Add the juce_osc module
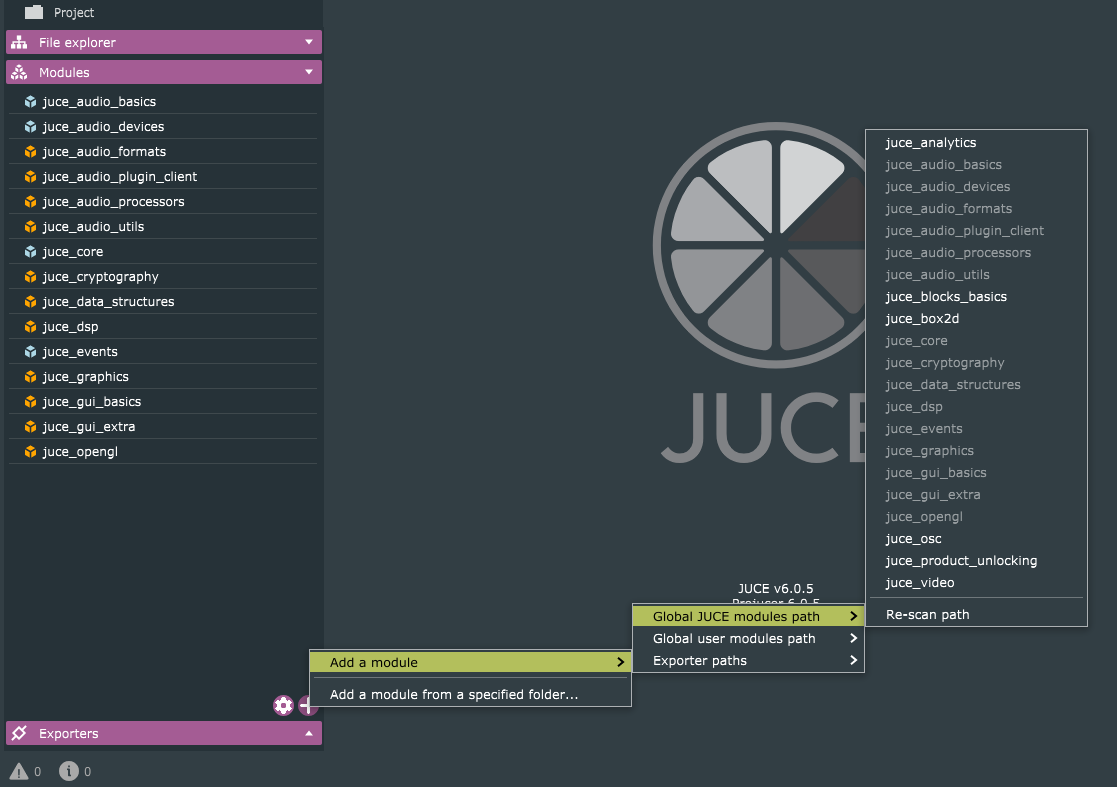Viewport: 1117px width, 787px height. (x=977, y=539)
